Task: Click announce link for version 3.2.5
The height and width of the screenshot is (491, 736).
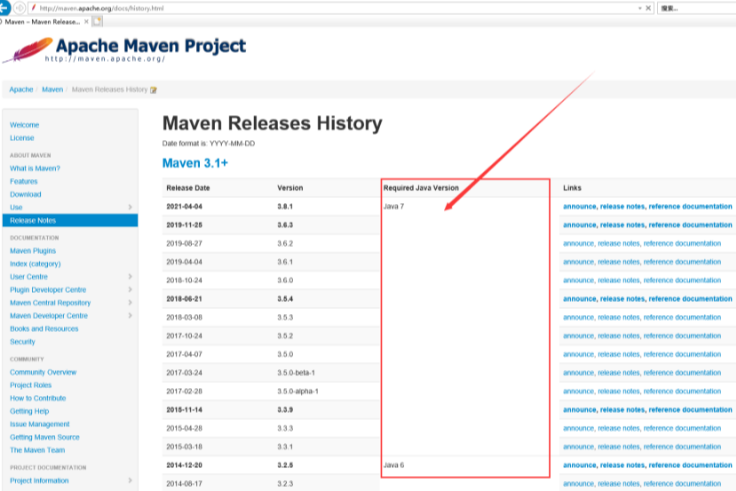Action: [x=580, y=465]
